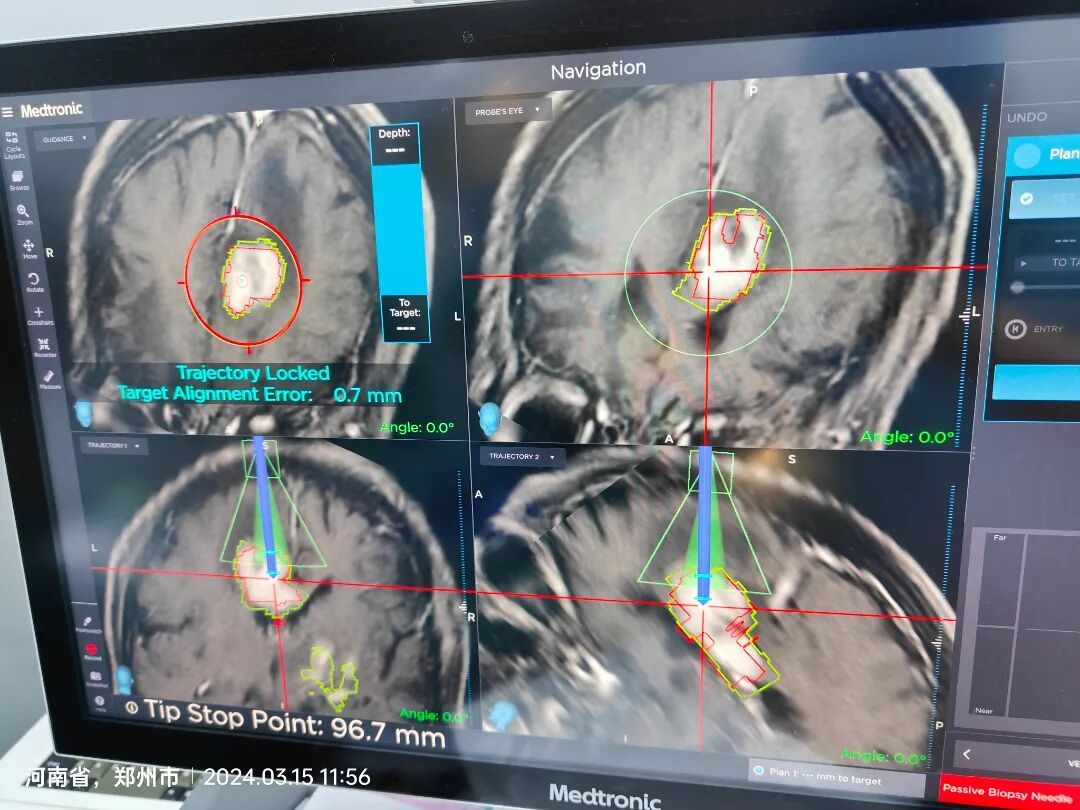1080x810 pixels.
Task: Open the GUIDANCE view dropdown
Action: point(65,139)
